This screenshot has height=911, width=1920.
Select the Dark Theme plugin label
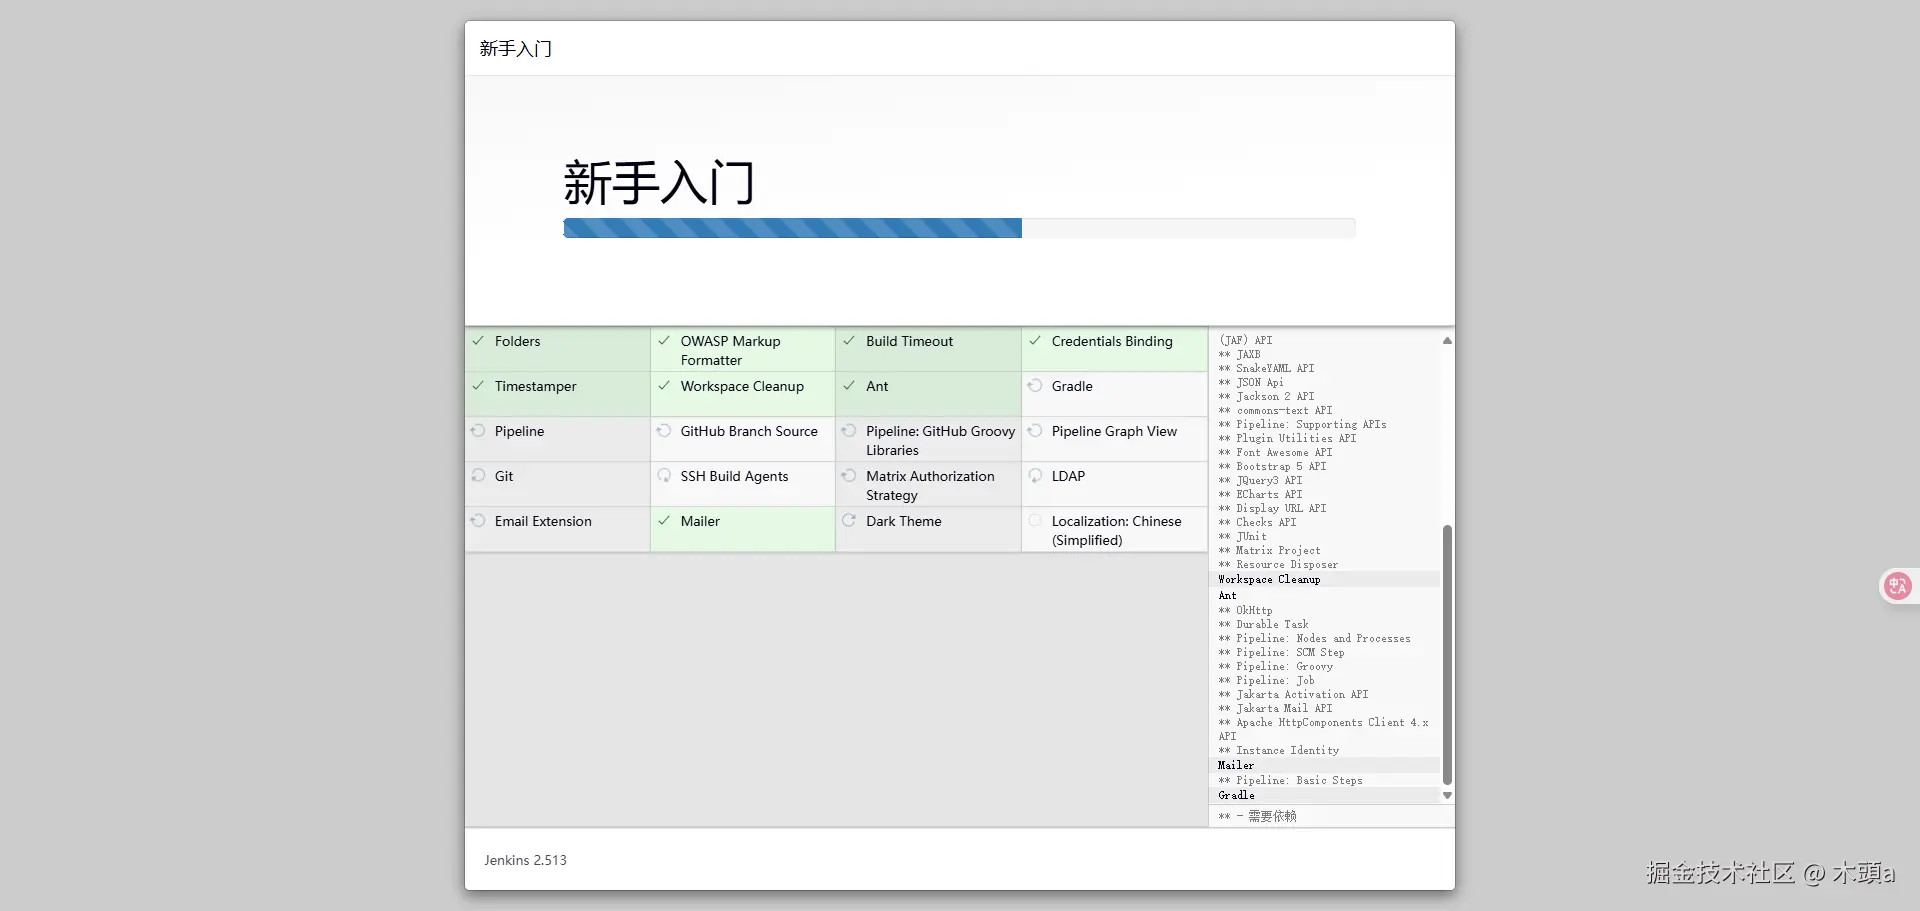coord(904,521)
